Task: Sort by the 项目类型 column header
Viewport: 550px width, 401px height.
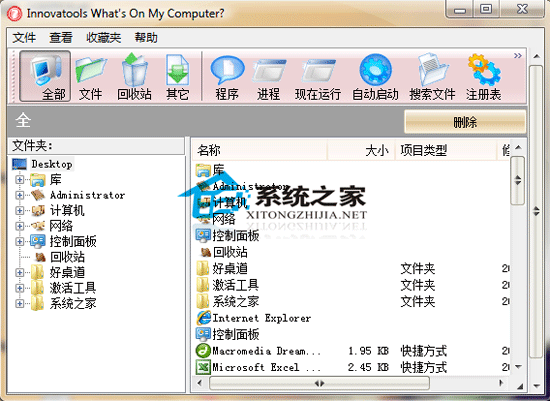Action: [x=446, y=151]
